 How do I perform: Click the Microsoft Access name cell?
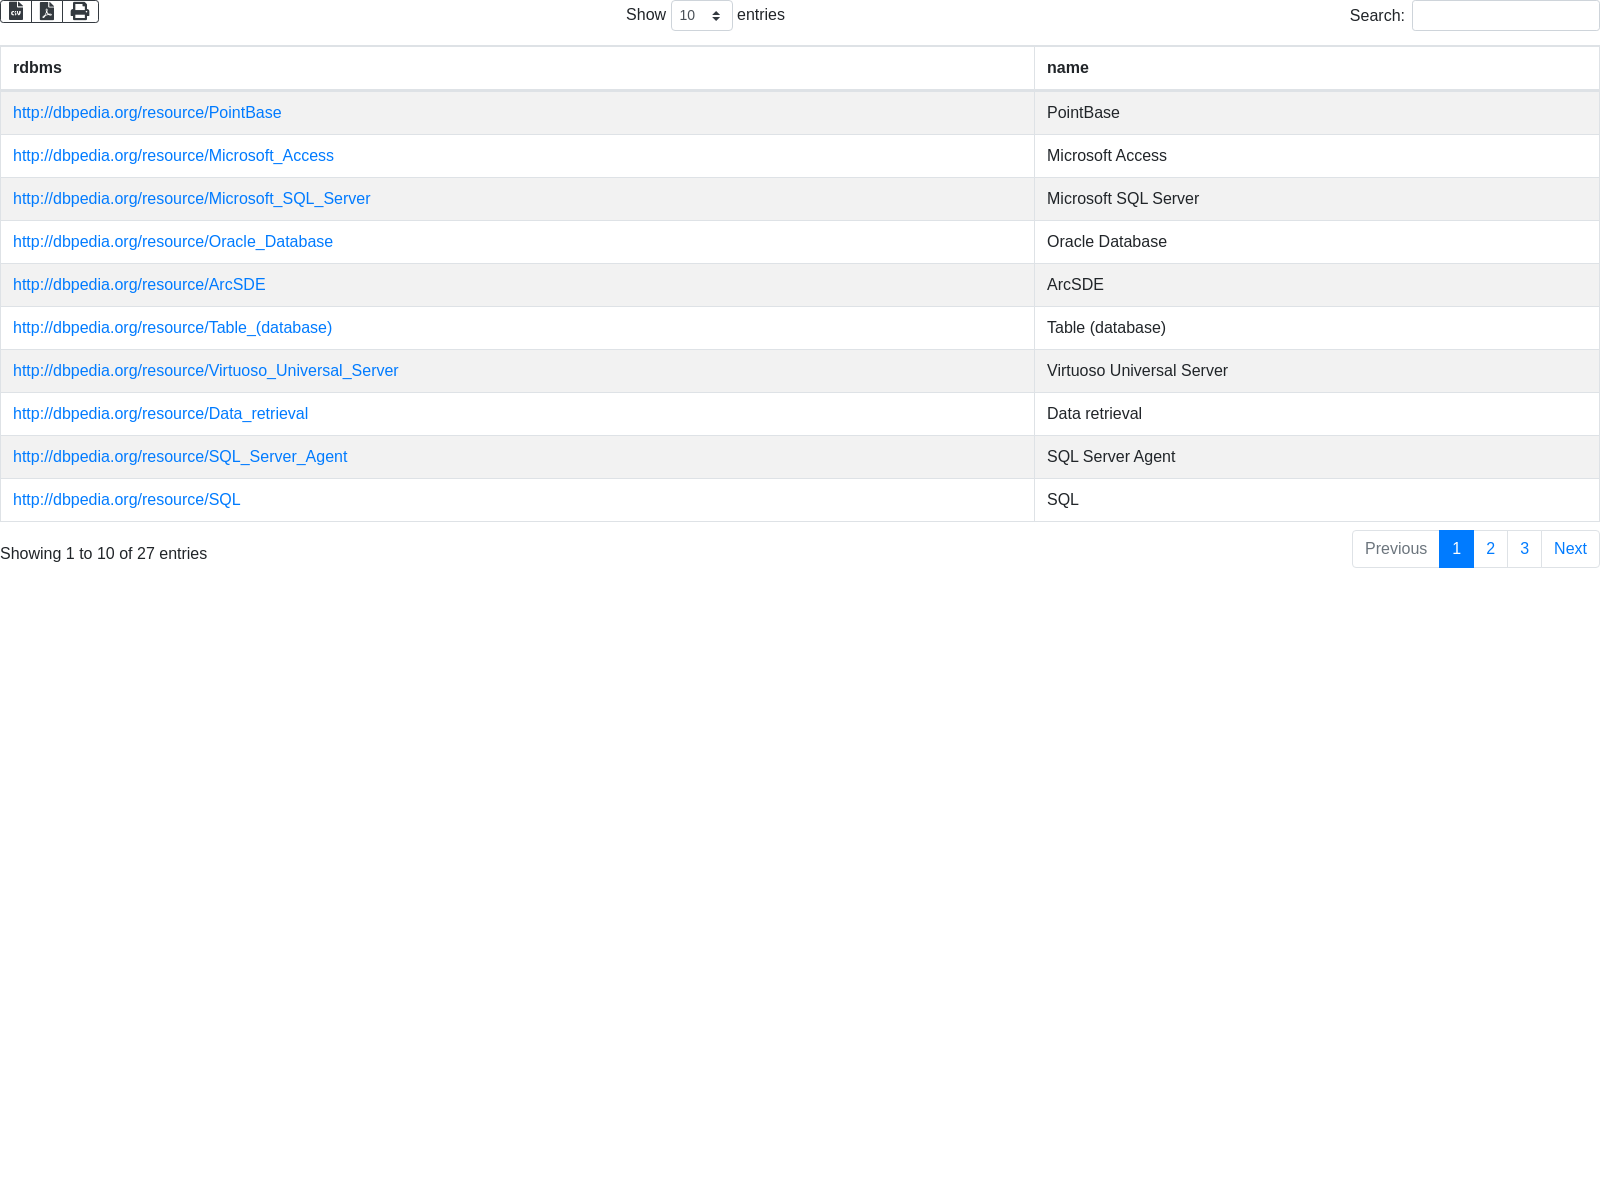(1316, 156)
